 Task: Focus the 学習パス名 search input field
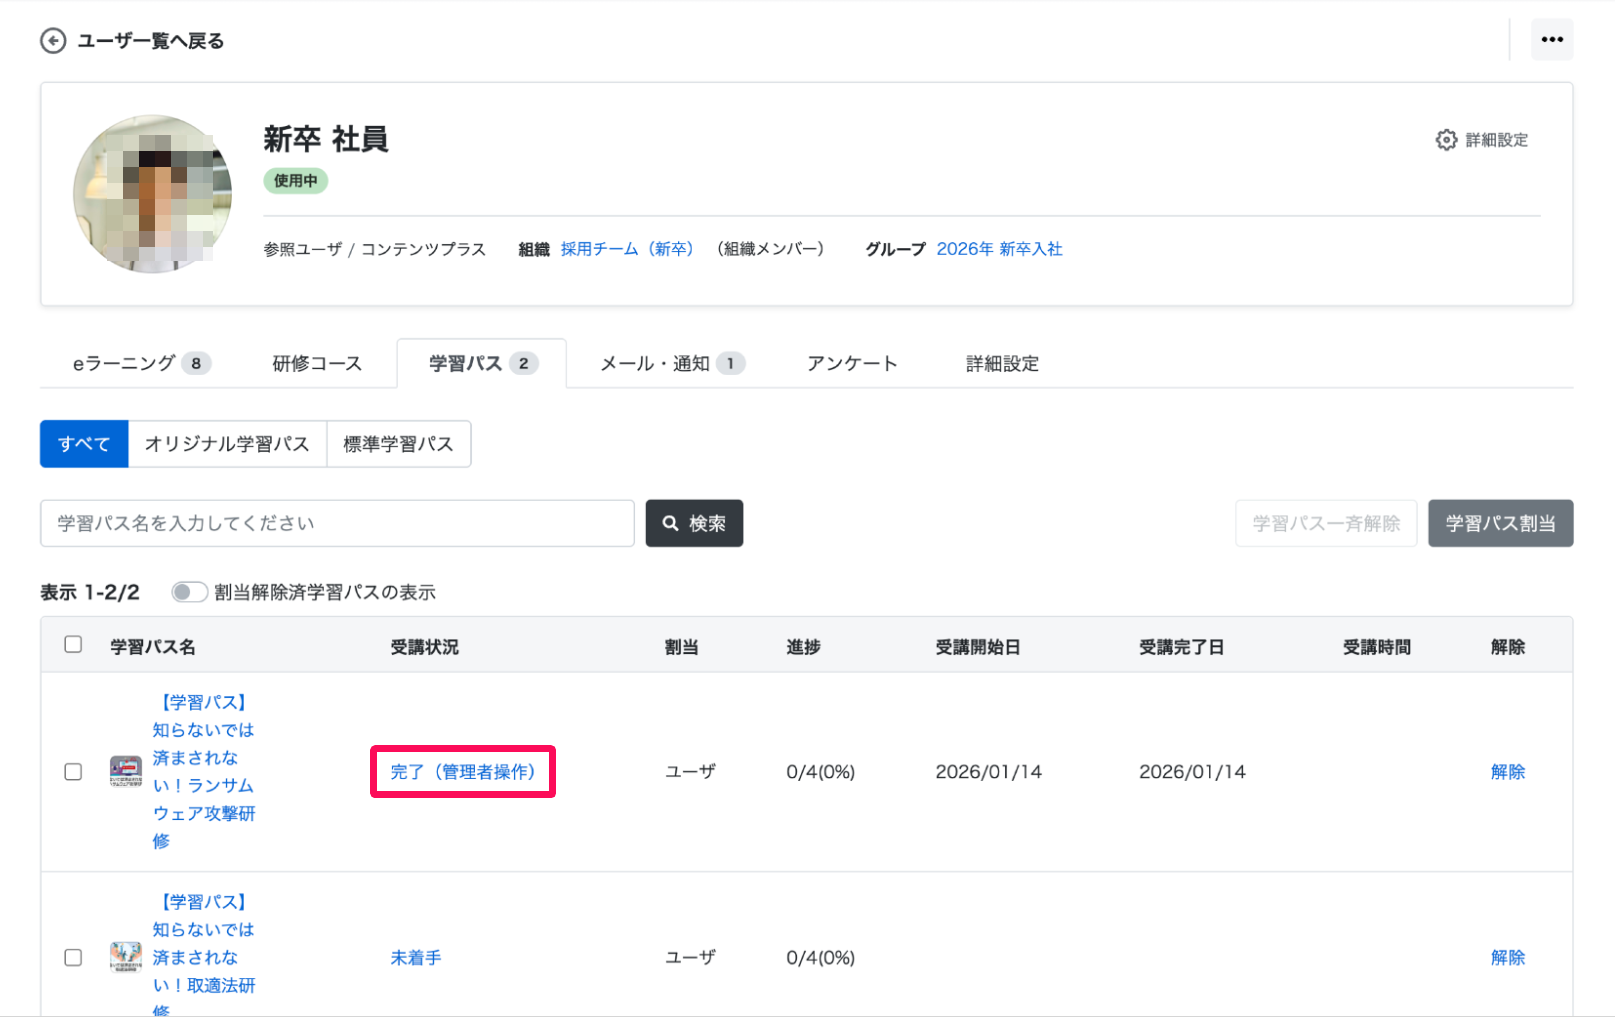coord(337,523)
